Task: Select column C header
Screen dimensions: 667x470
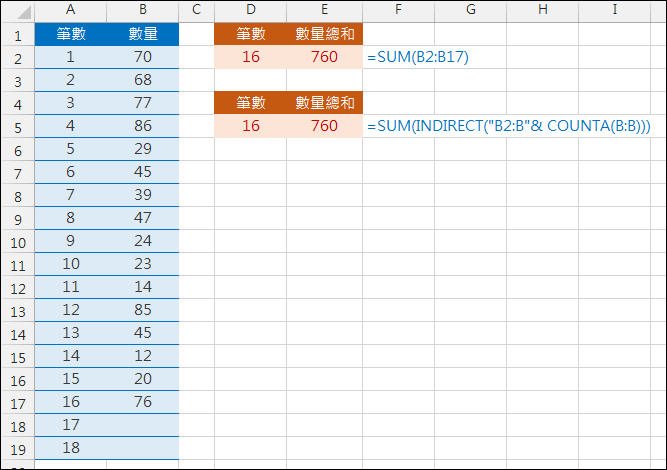Action: click(197, 10)
